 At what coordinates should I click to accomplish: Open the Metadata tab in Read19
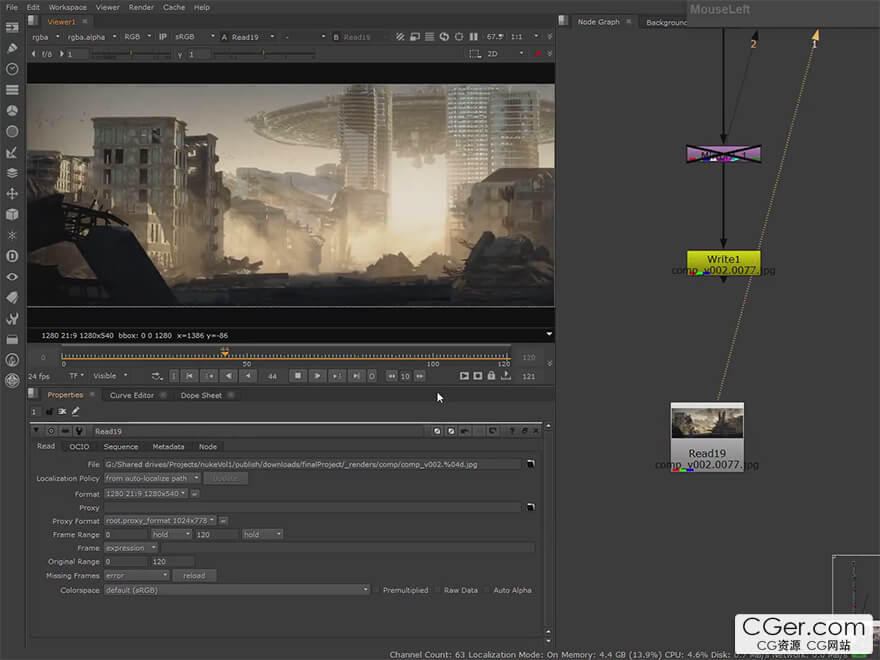[x=168, y=447]
